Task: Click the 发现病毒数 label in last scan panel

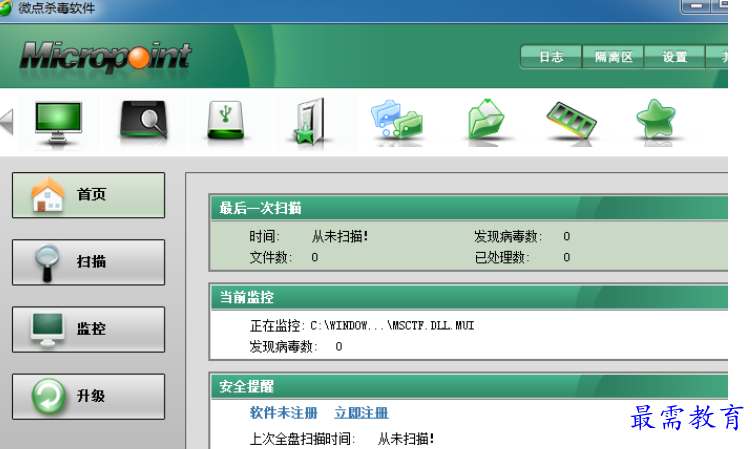Action: tap(508, 236)
